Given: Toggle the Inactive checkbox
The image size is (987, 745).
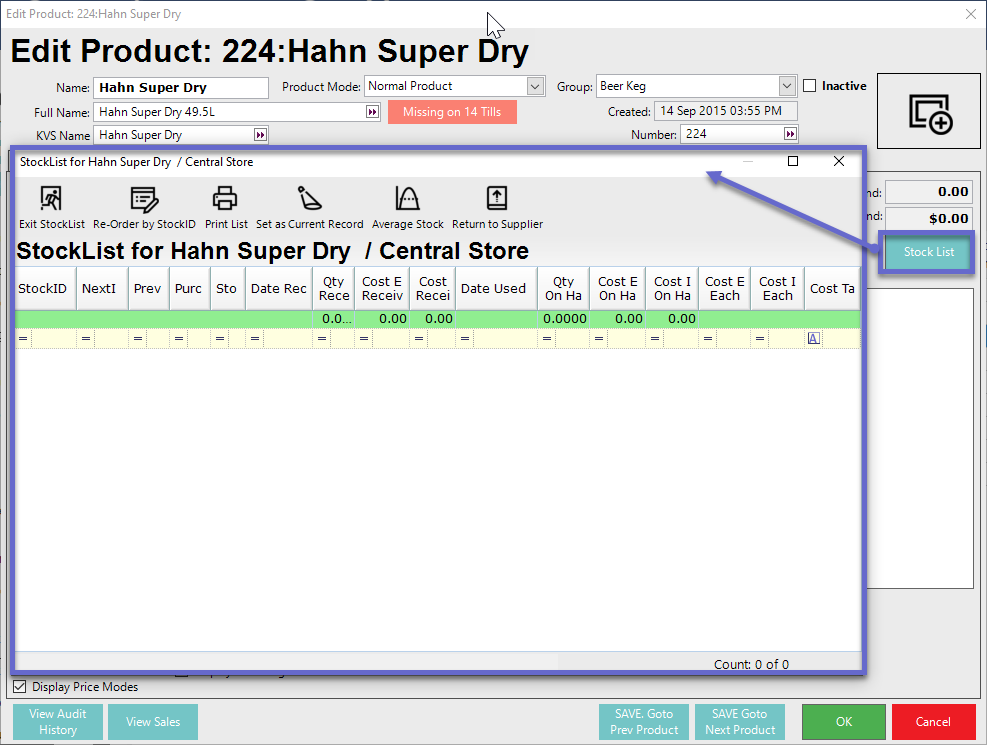Looking at the screenshot, I should point(809,86).
